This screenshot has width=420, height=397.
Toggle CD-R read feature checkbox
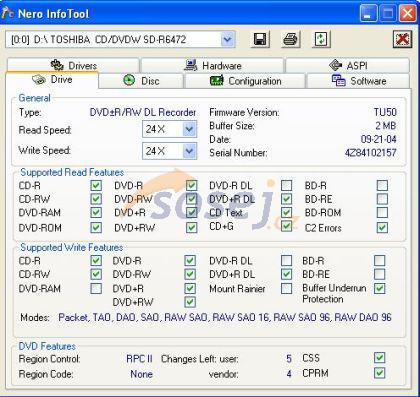[96, 185]
